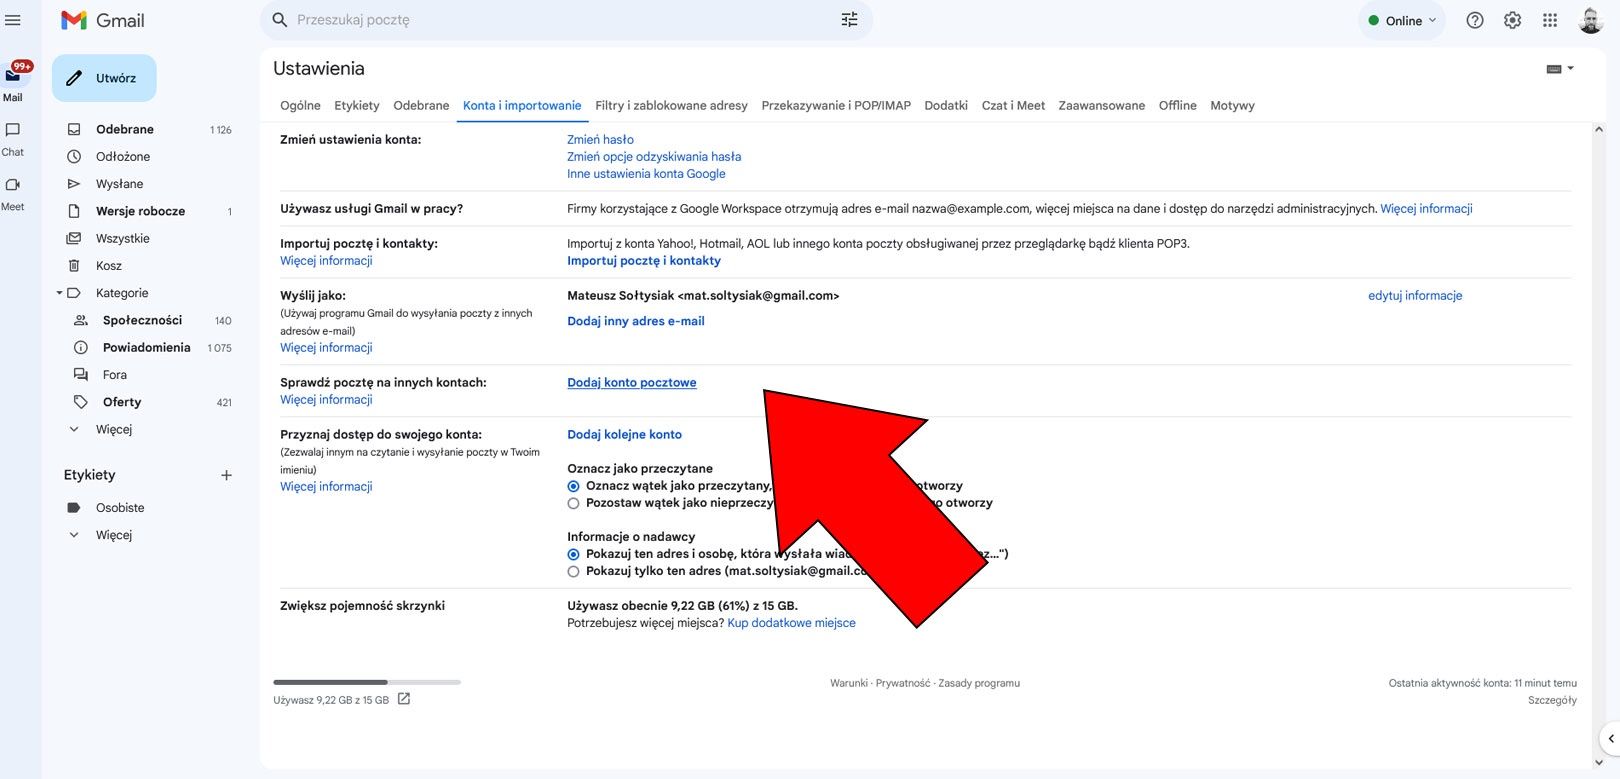The image size is (1620, 779).
Task: Show search options filter icon
Action: (849, 20)
